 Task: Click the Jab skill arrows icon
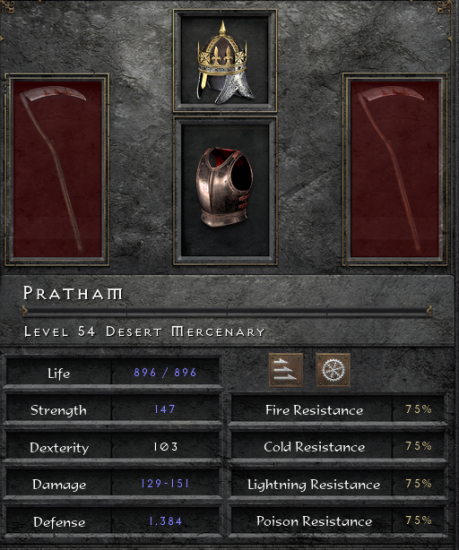click(x=285, y=370)
